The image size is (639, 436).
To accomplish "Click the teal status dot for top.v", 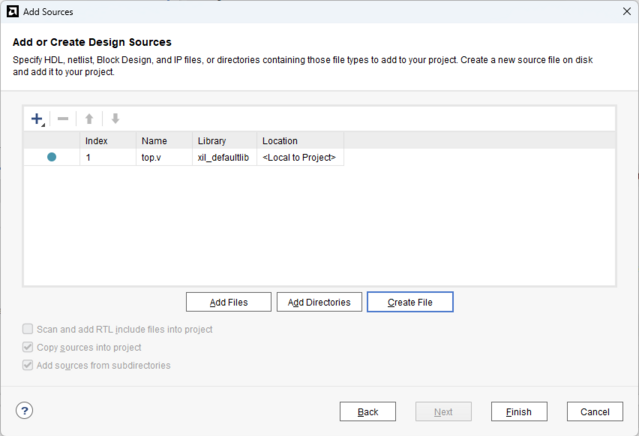I will [x=52, y=157].
